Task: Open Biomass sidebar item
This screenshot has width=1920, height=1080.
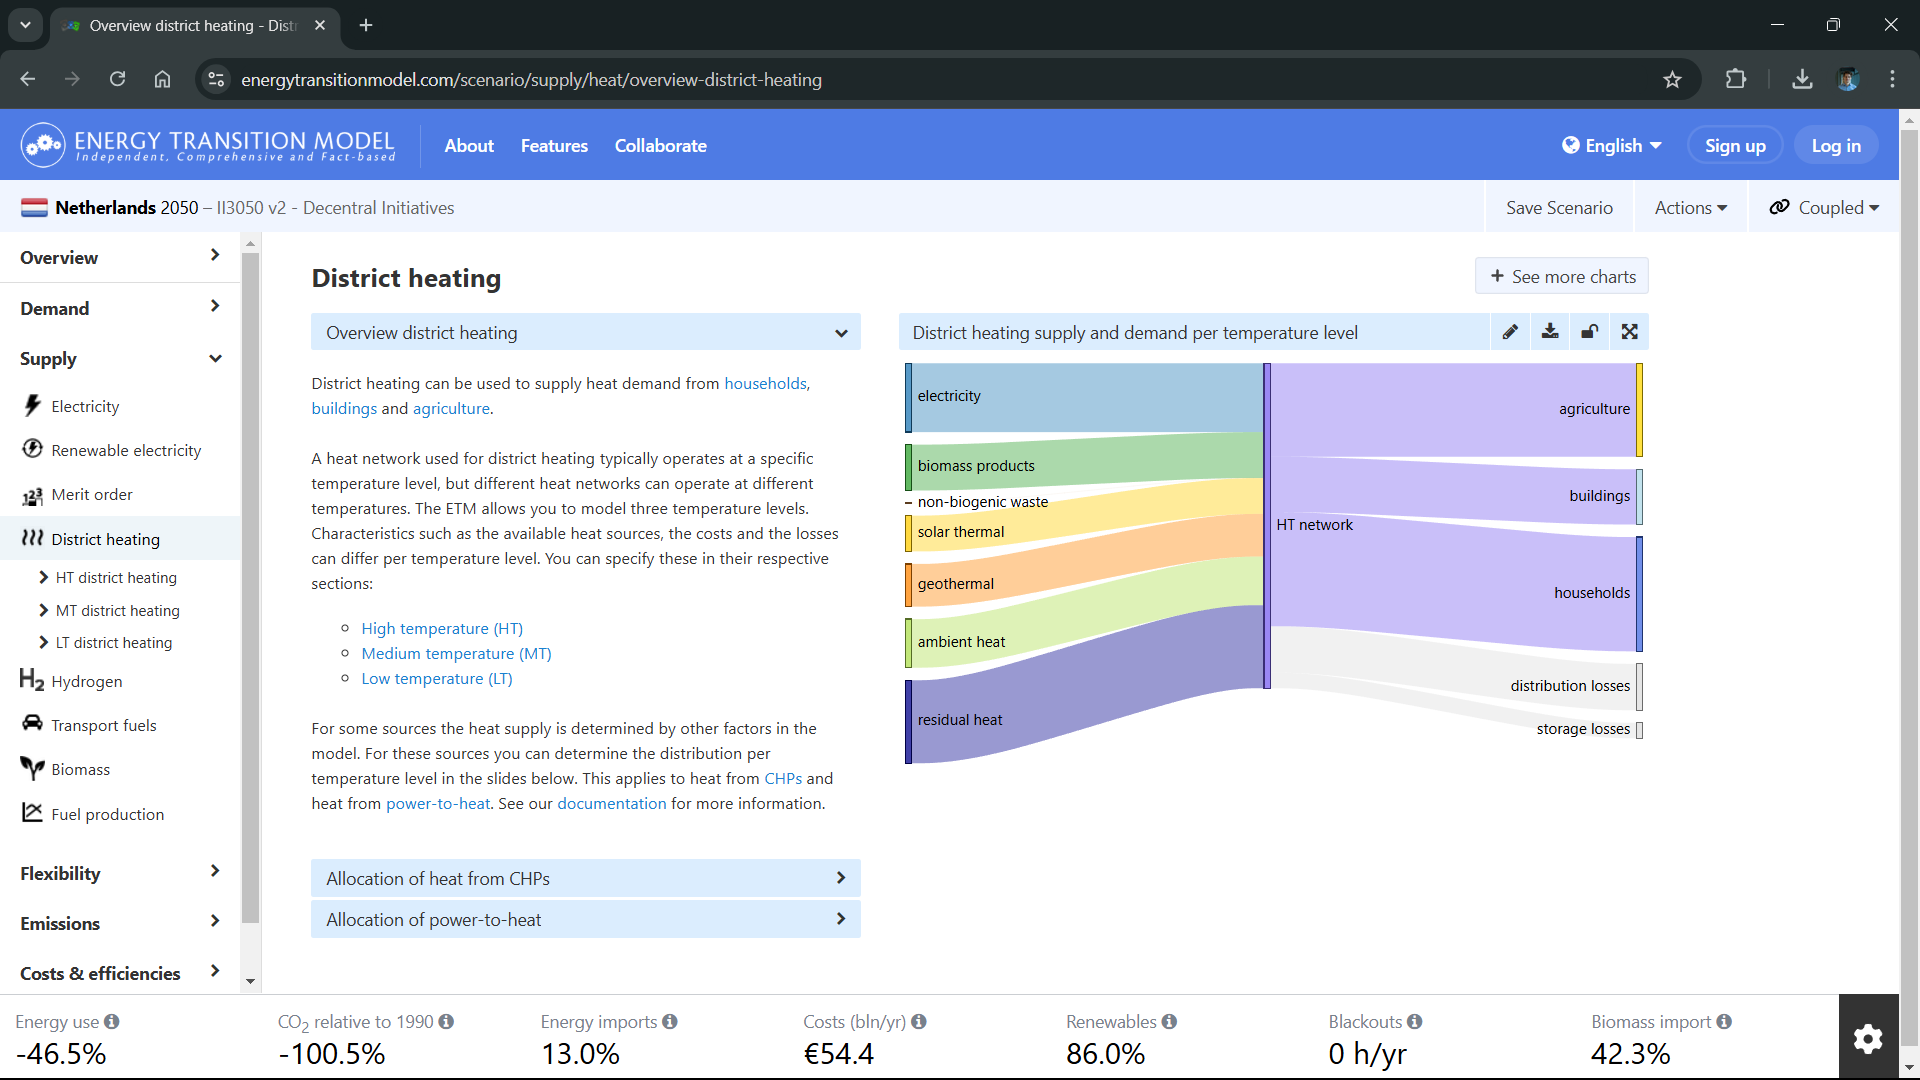Action: [80, 770]
